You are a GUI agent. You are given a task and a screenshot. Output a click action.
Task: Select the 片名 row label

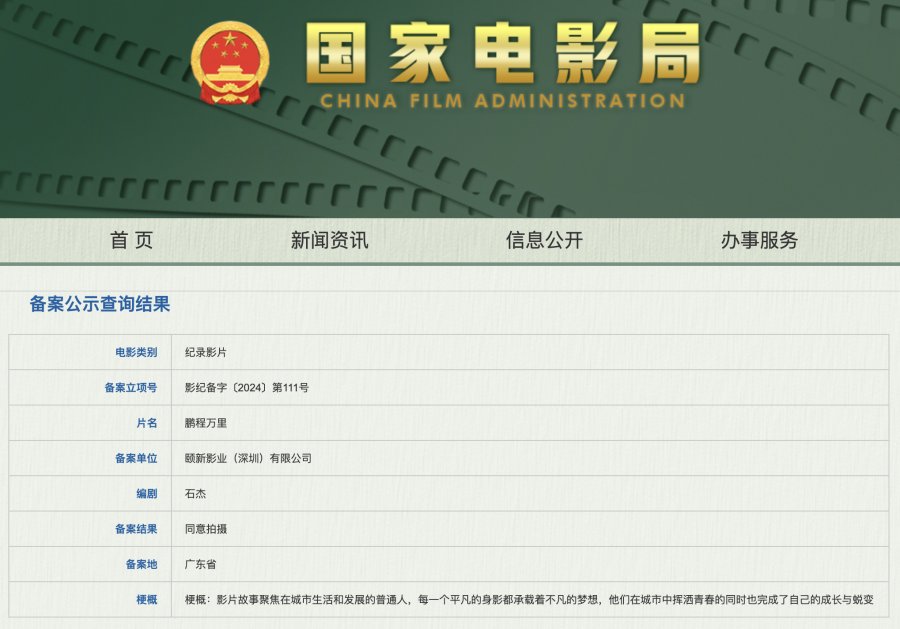(x=147, y=423)
